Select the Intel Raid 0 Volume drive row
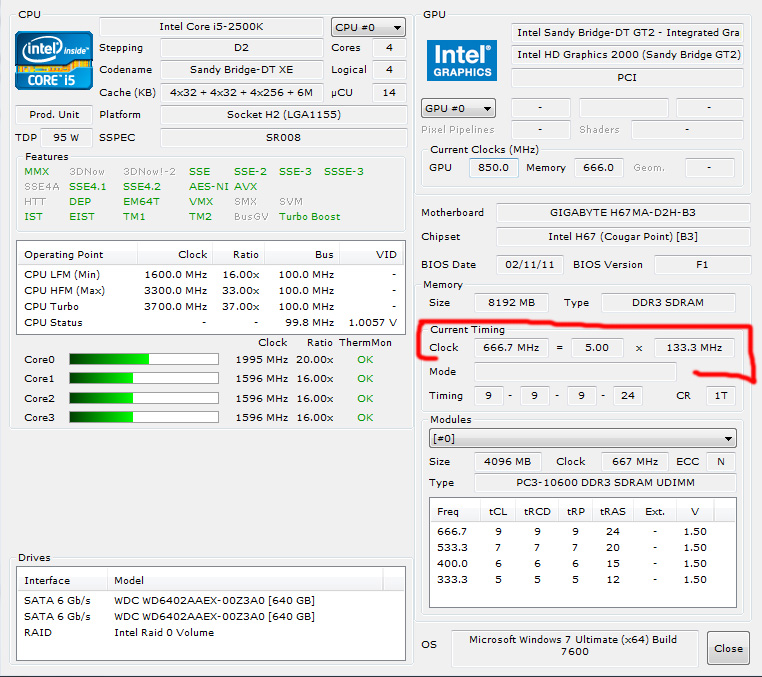 [210, 633]
